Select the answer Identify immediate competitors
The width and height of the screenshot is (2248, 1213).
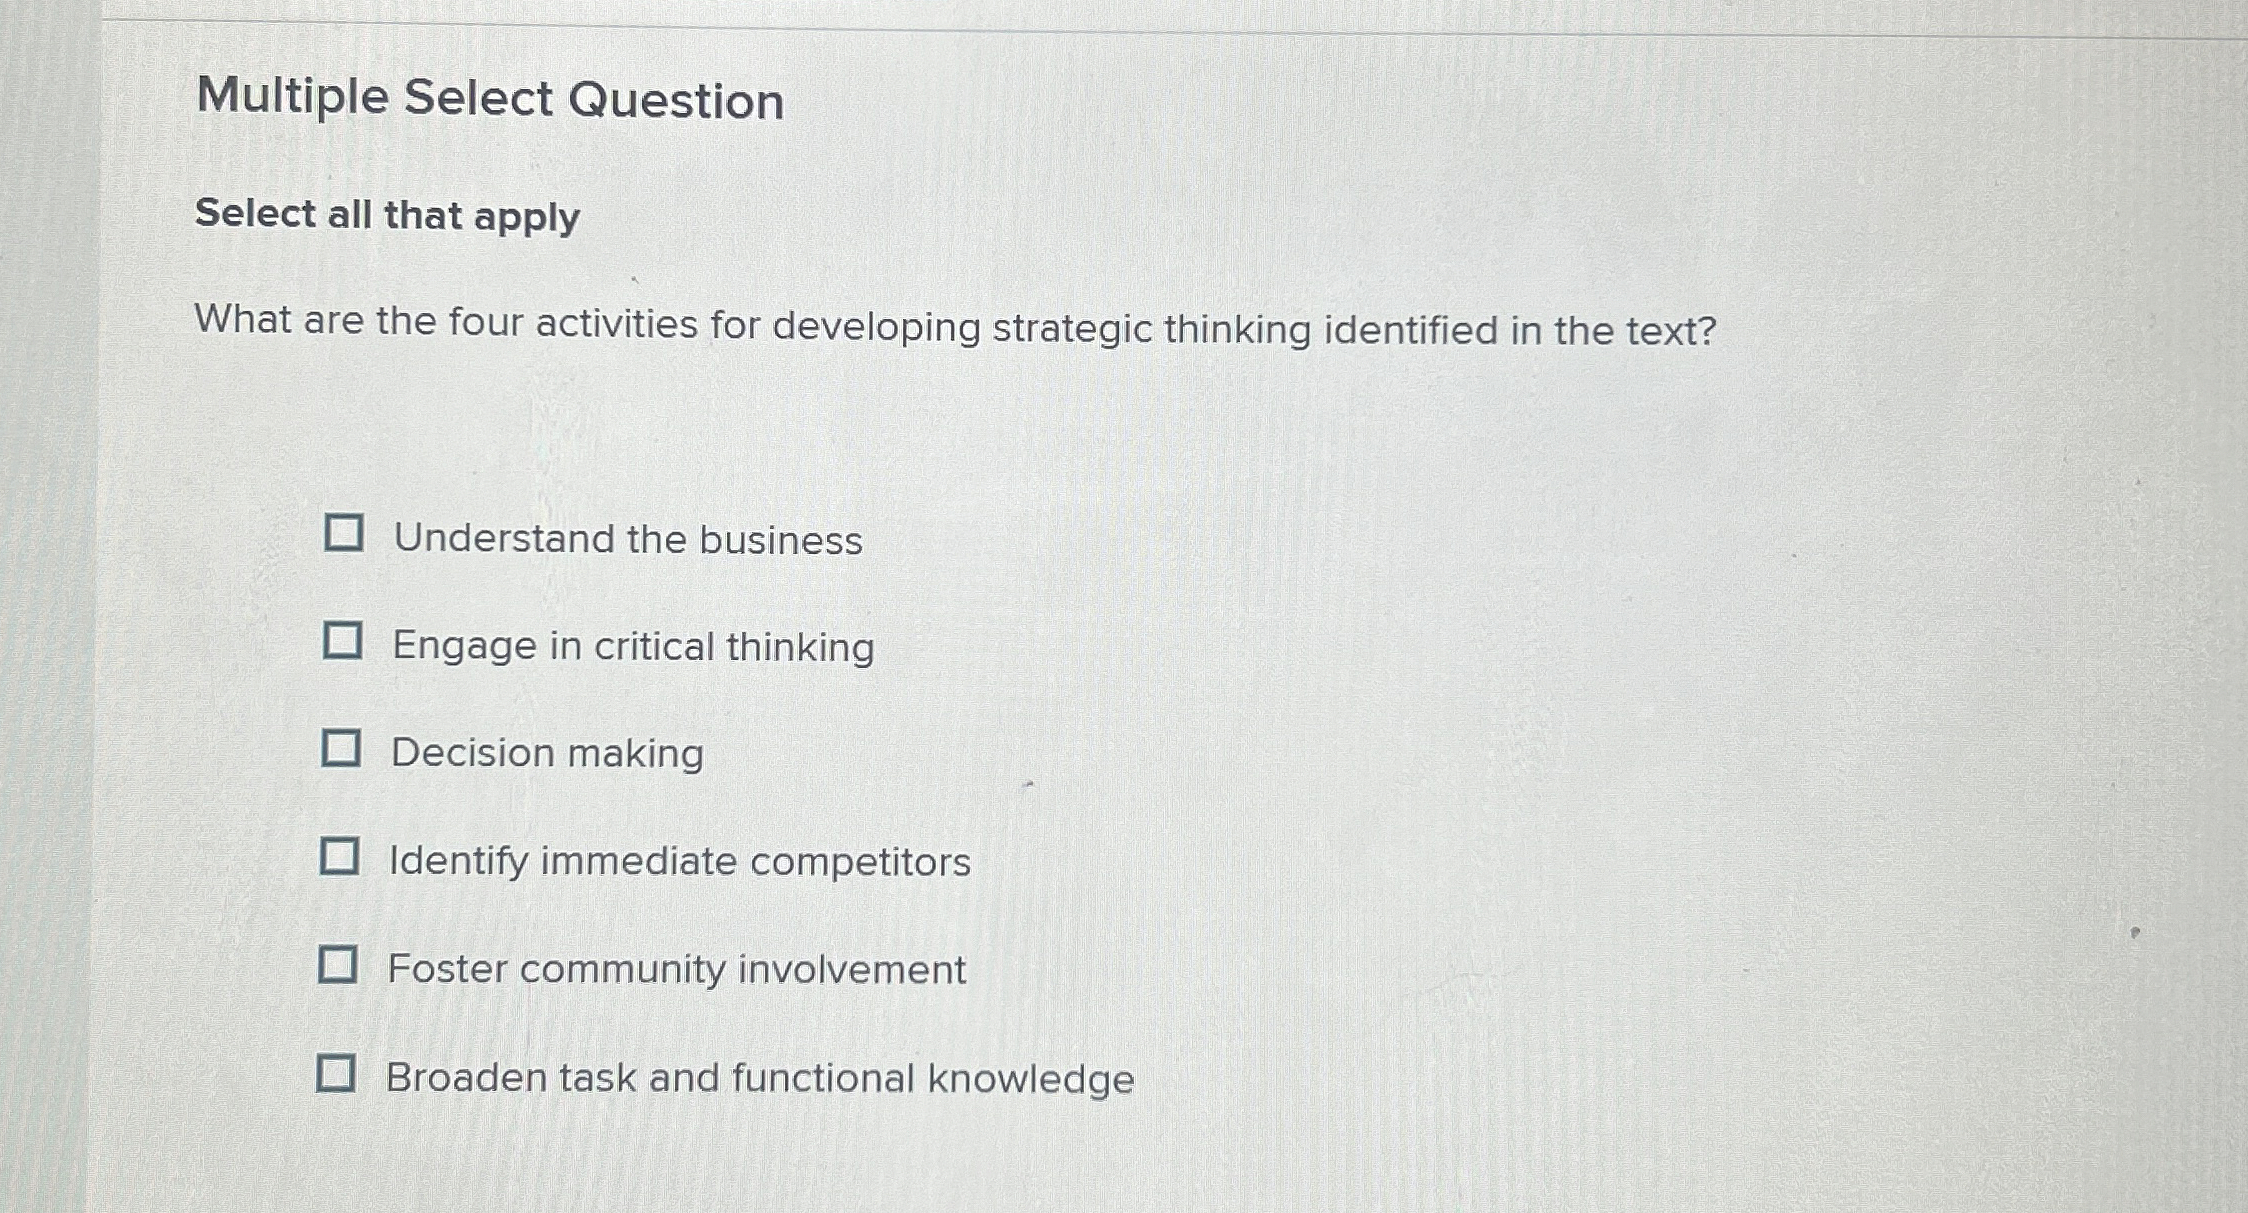pos(678,861)
